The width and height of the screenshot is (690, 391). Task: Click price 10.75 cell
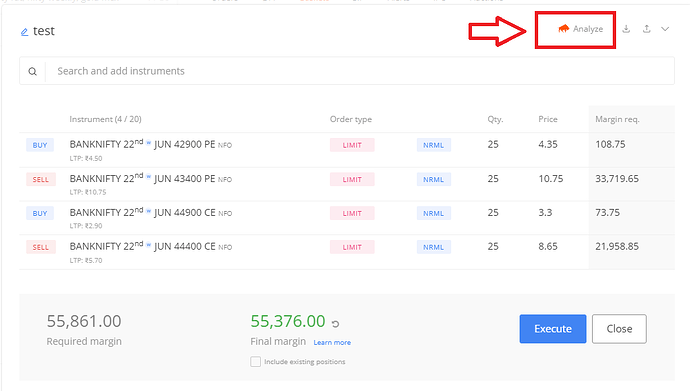551,179
